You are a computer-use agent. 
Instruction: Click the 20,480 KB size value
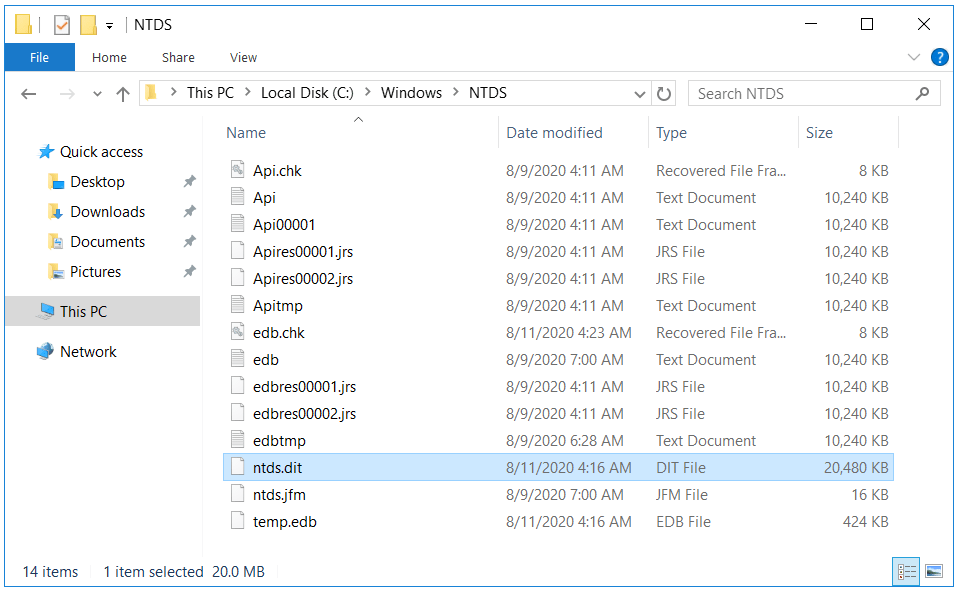pos(856,468)
